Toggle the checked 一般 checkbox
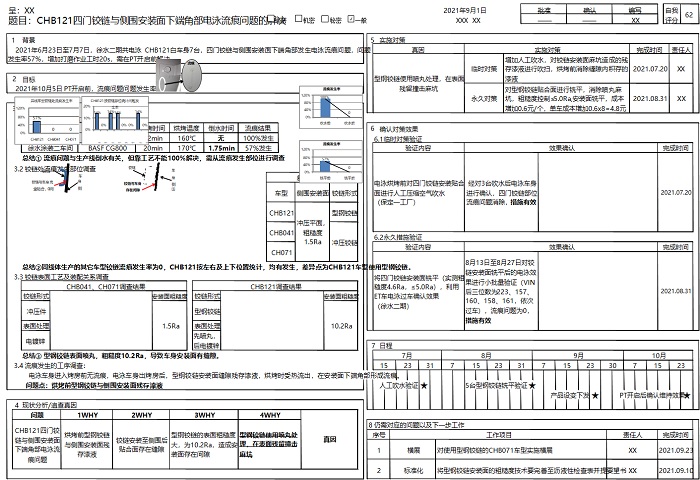700x480 pixels. (x=351, y=19)
